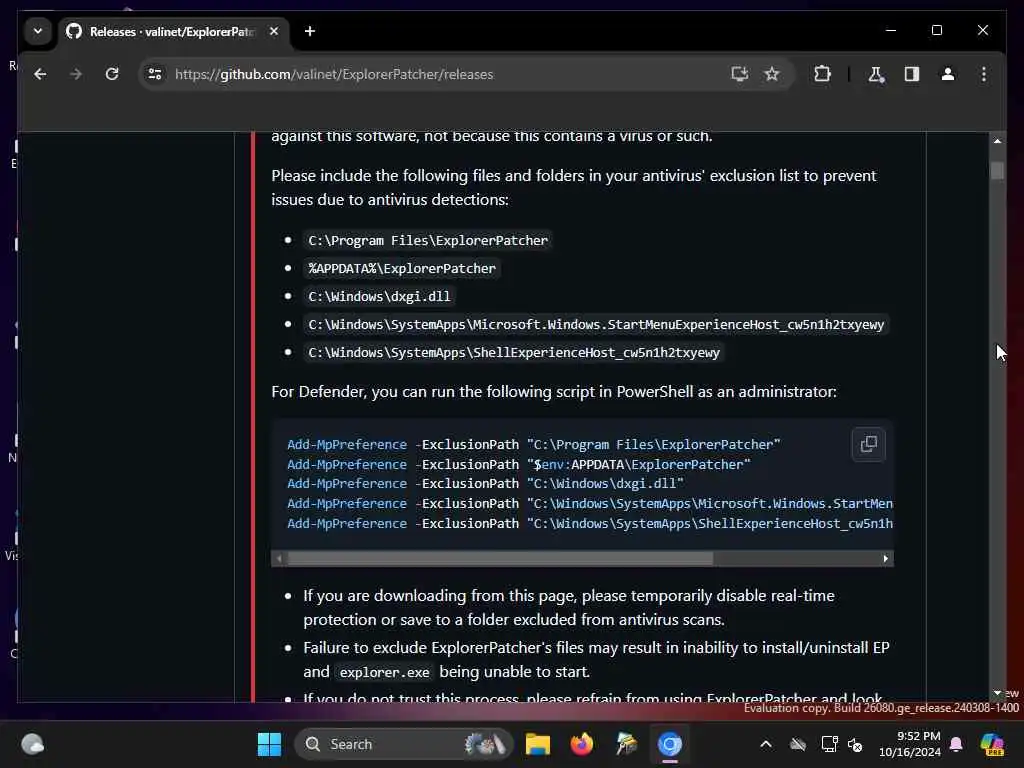Click the C:\Windows\dxgi.dll path text
This screenshot has height=768, width=1024.
coord(379,296)
